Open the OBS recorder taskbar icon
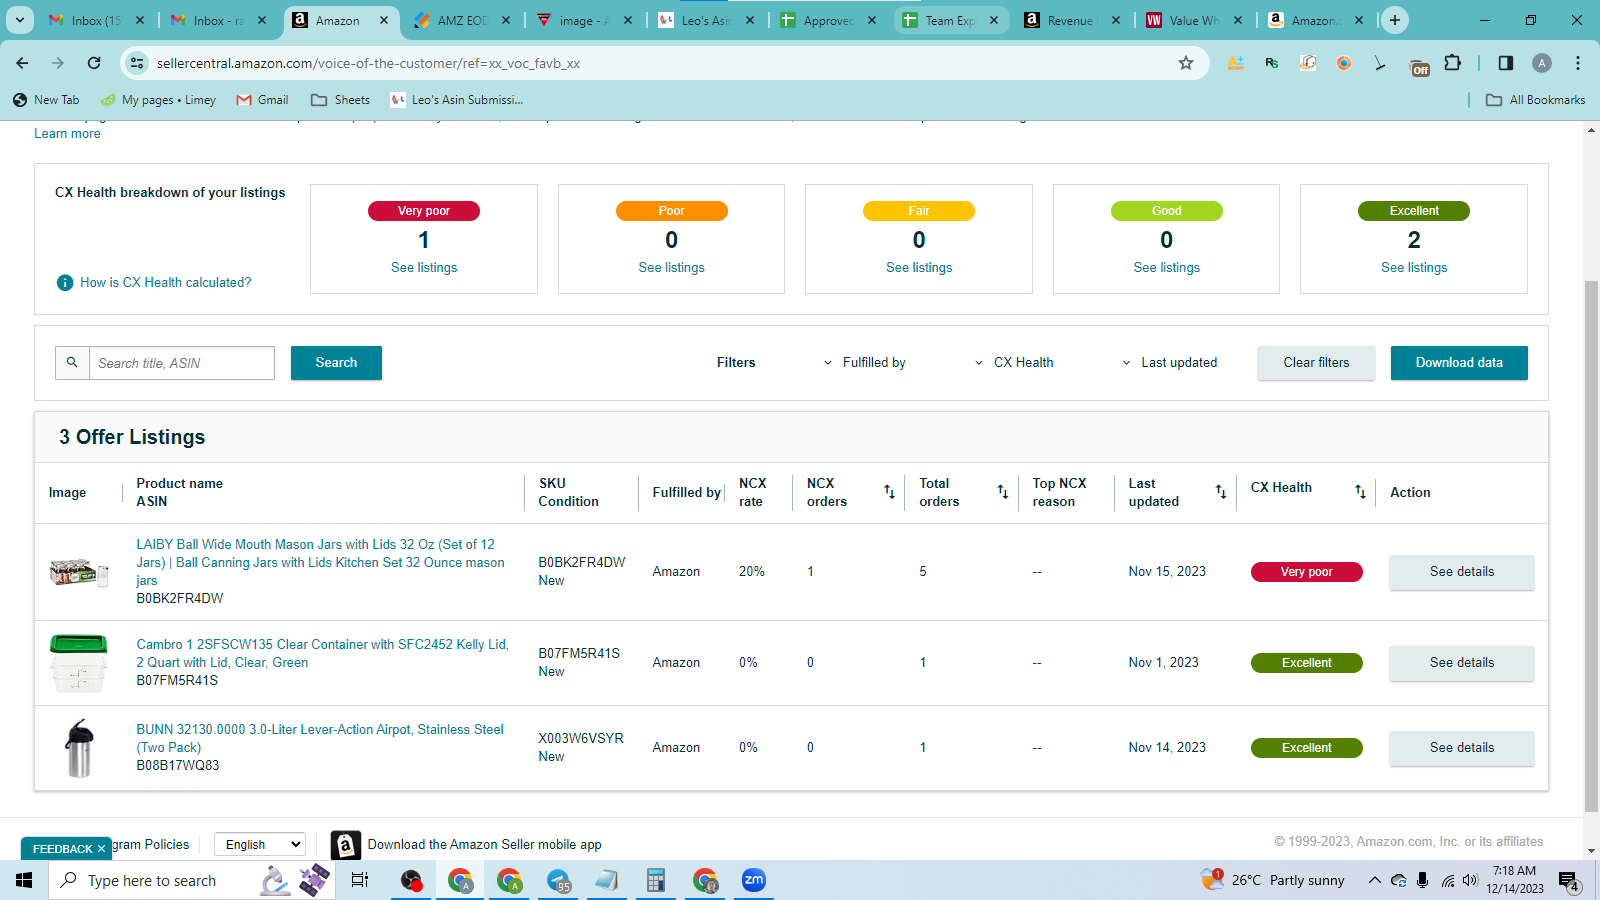The width and height of the screenshot is (1600, 900). (x=411, y=880)
